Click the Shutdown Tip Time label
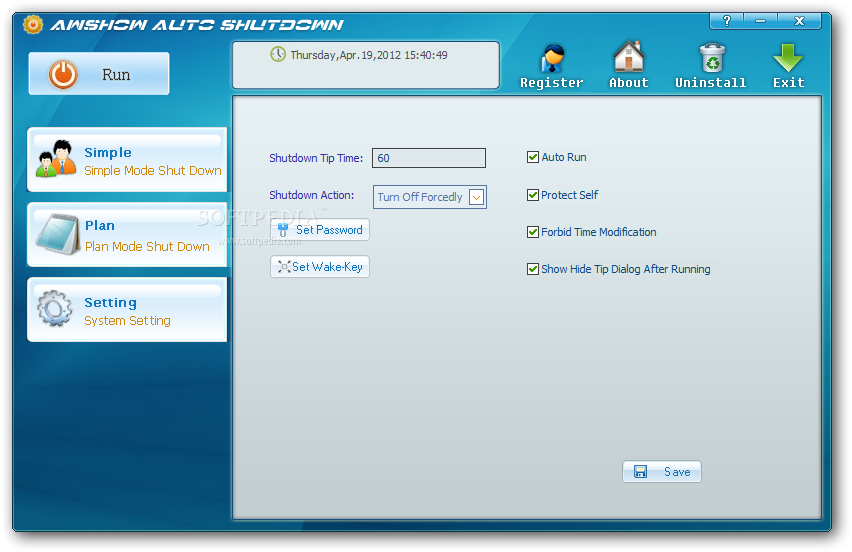The width and height of the screenshot is (852, 552). pyautogui.click(x=316, y=158)
